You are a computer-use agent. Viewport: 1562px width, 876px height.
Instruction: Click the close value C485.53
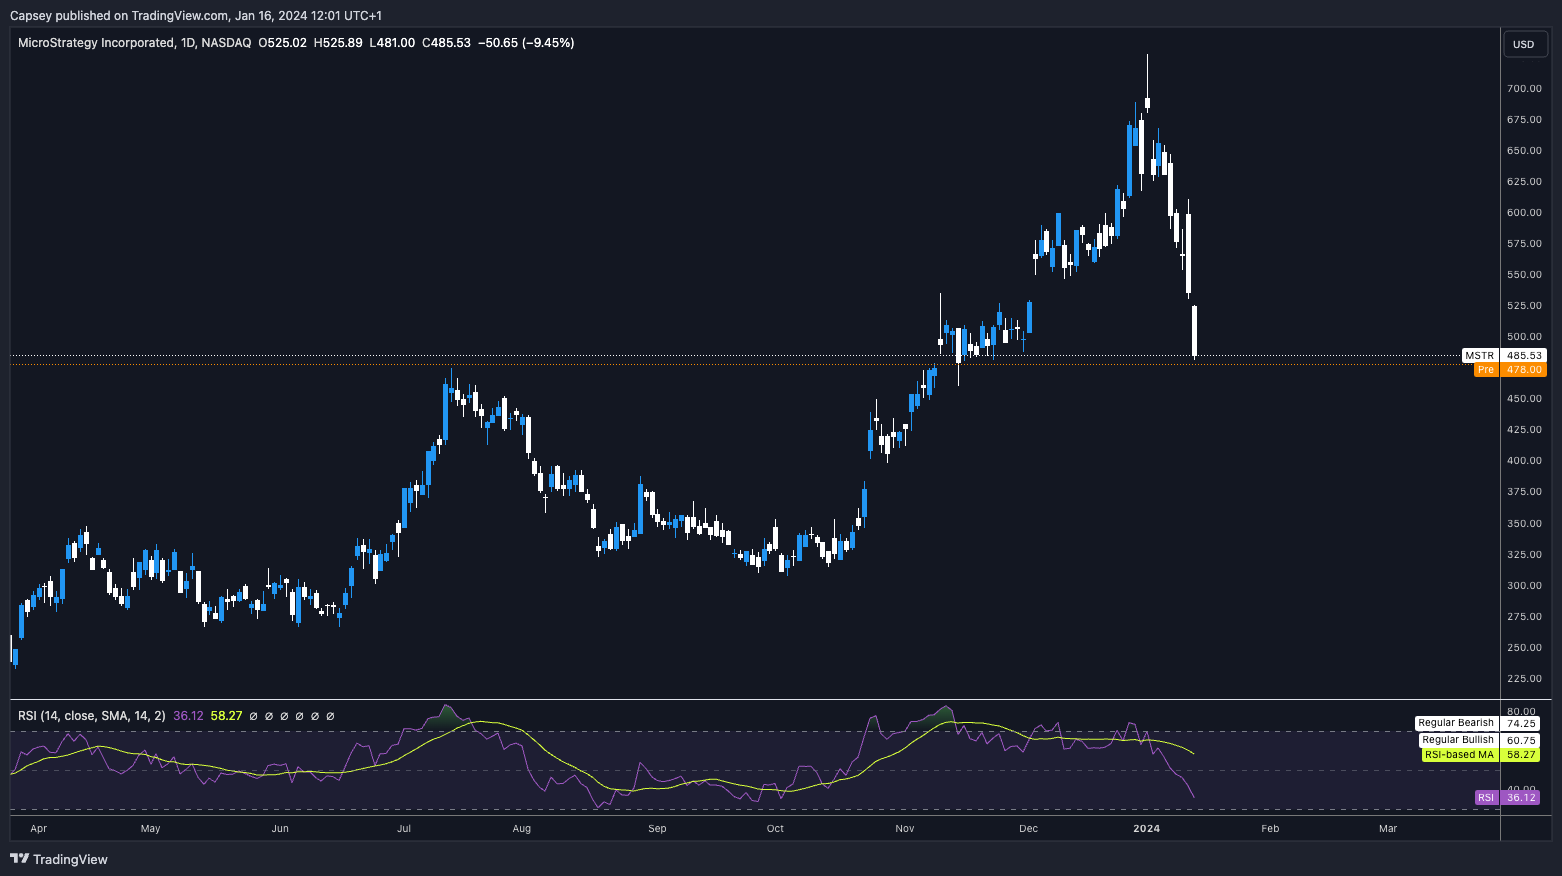446,43
